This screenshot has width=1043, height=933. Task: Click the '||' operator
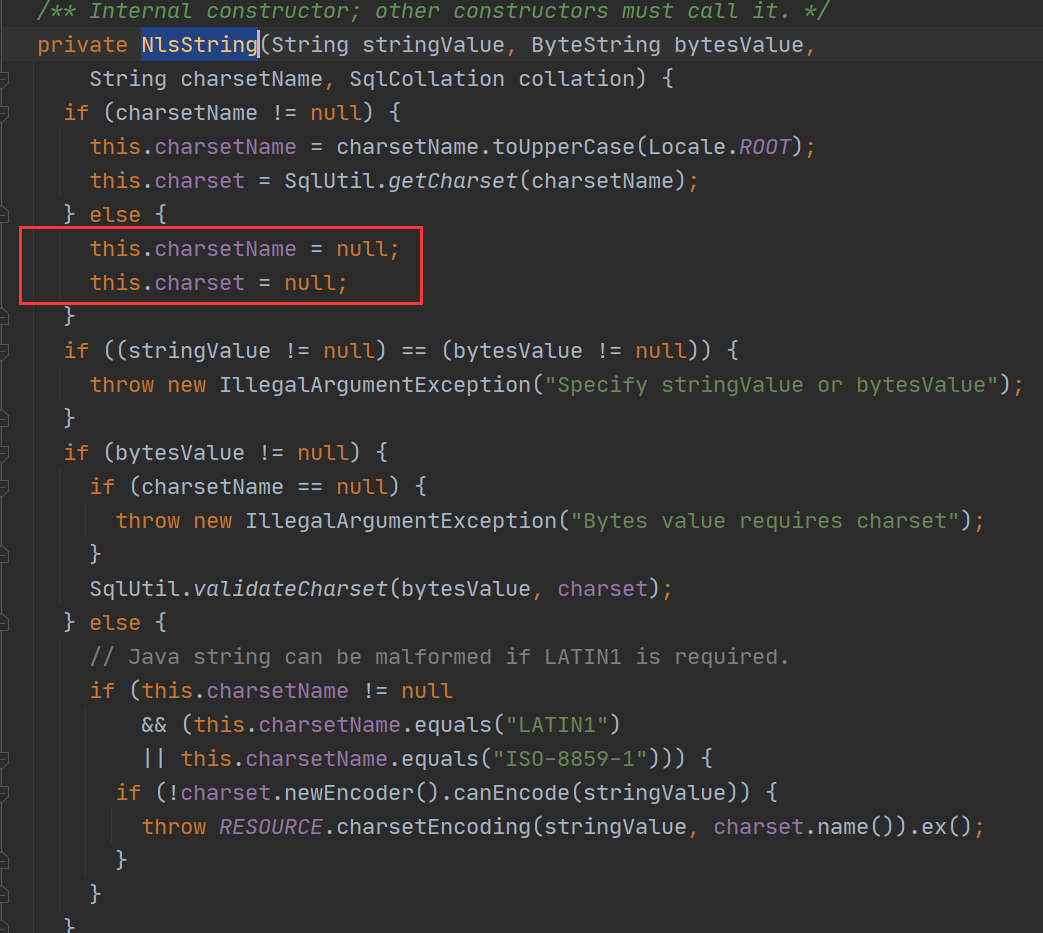coord(154,759)
